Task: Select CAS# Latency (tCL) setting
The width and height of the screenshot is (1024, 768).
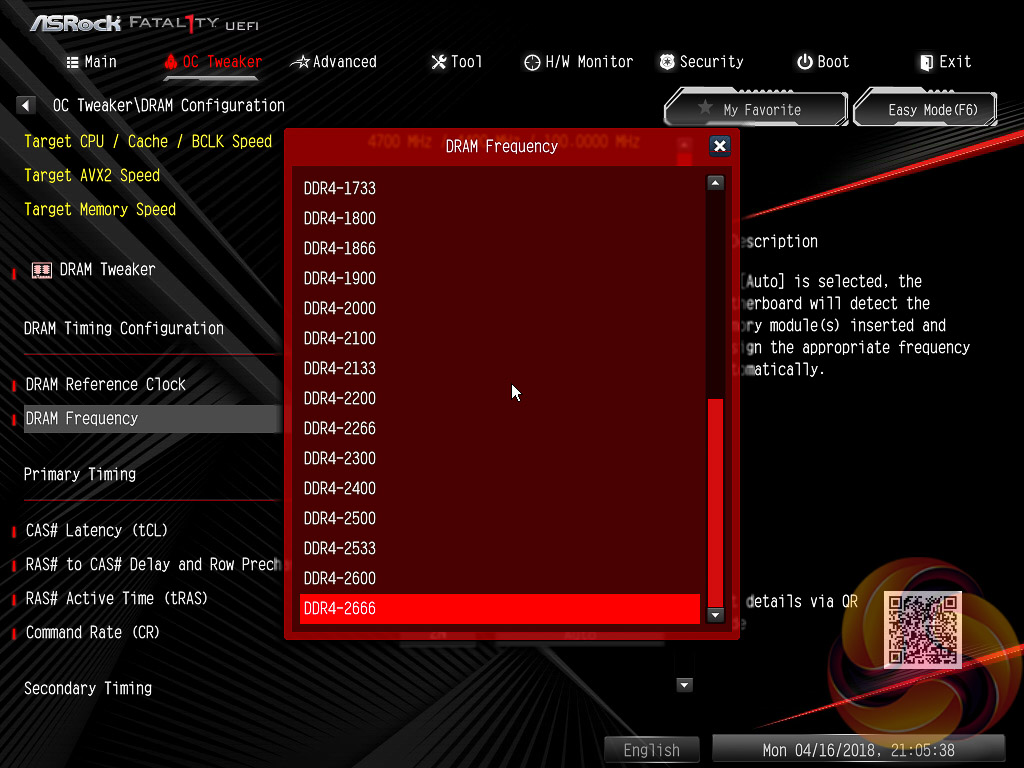Action: [x=97, y=530]
